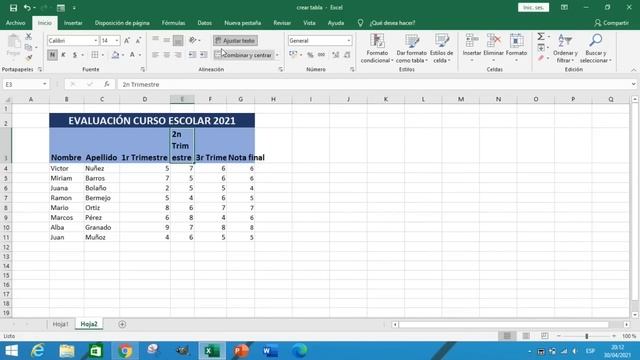Apply percent style icon
The image size is (640, 360).
pyautogui.click(x=310, y=55)
